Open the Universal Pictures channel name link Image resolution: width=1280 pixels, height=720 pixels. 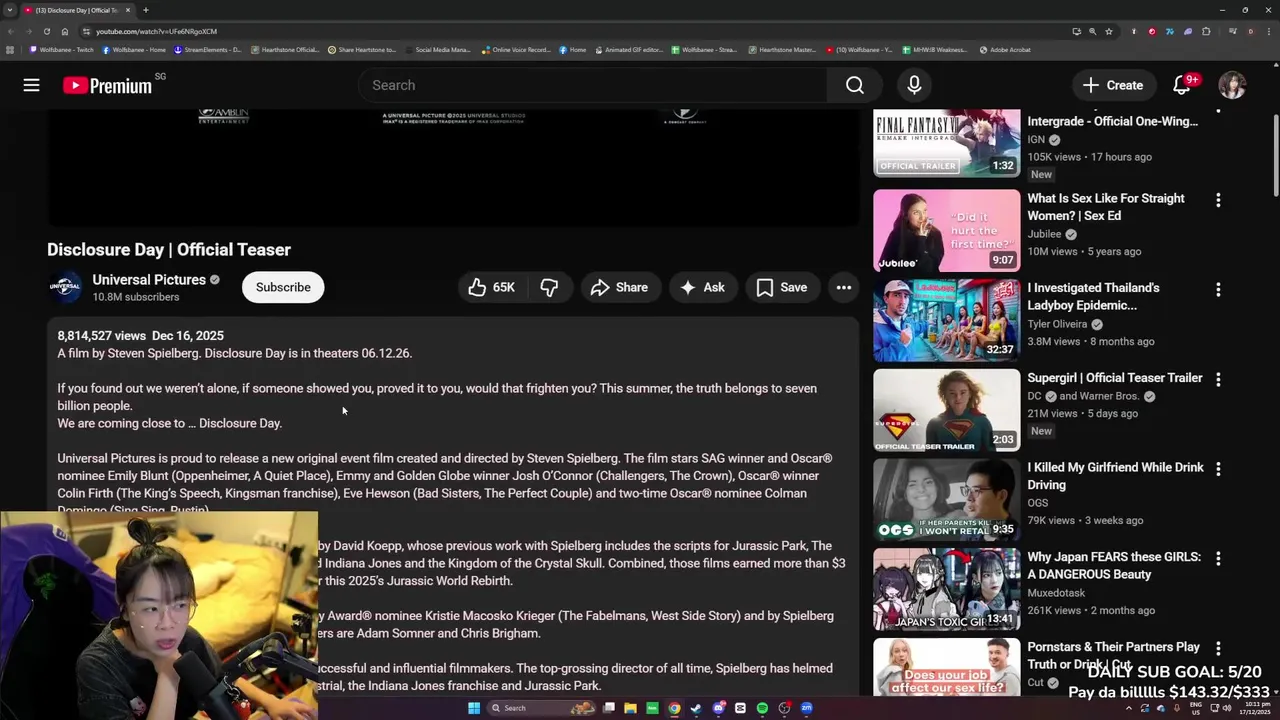coord(149,280)
